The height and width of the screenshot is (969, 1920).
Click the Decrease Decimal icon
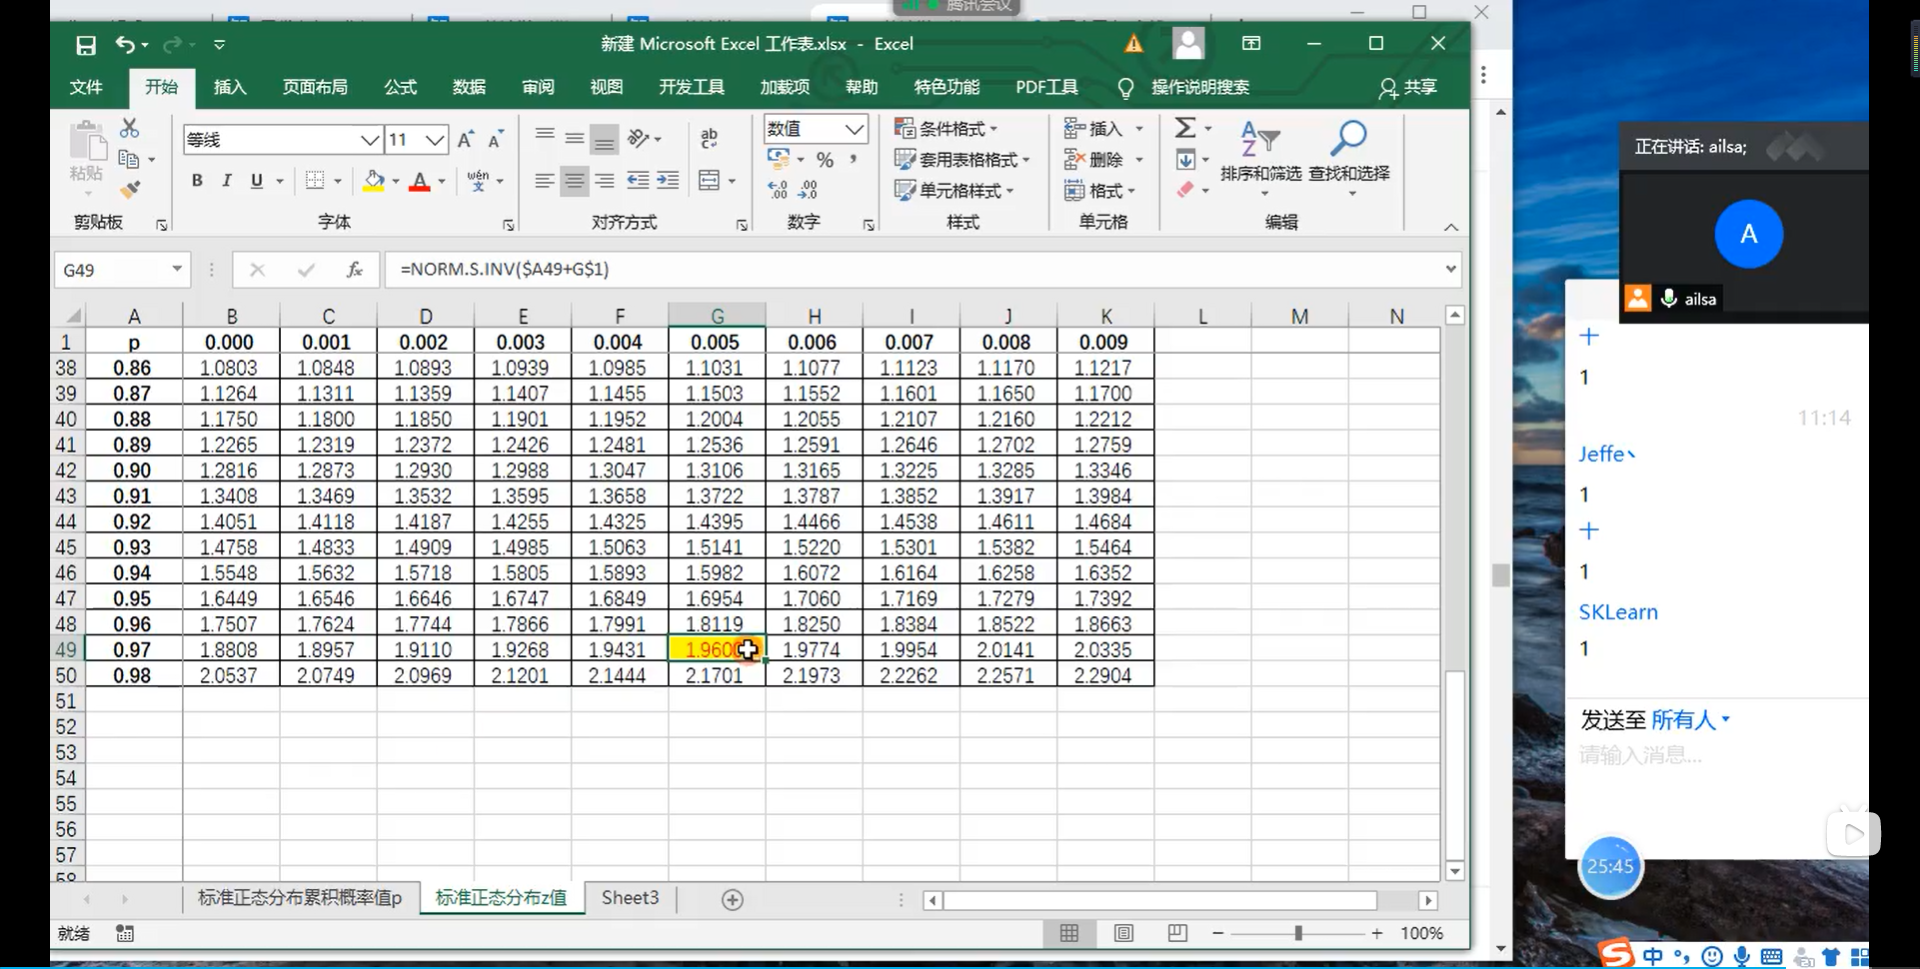tap(809, 189)
